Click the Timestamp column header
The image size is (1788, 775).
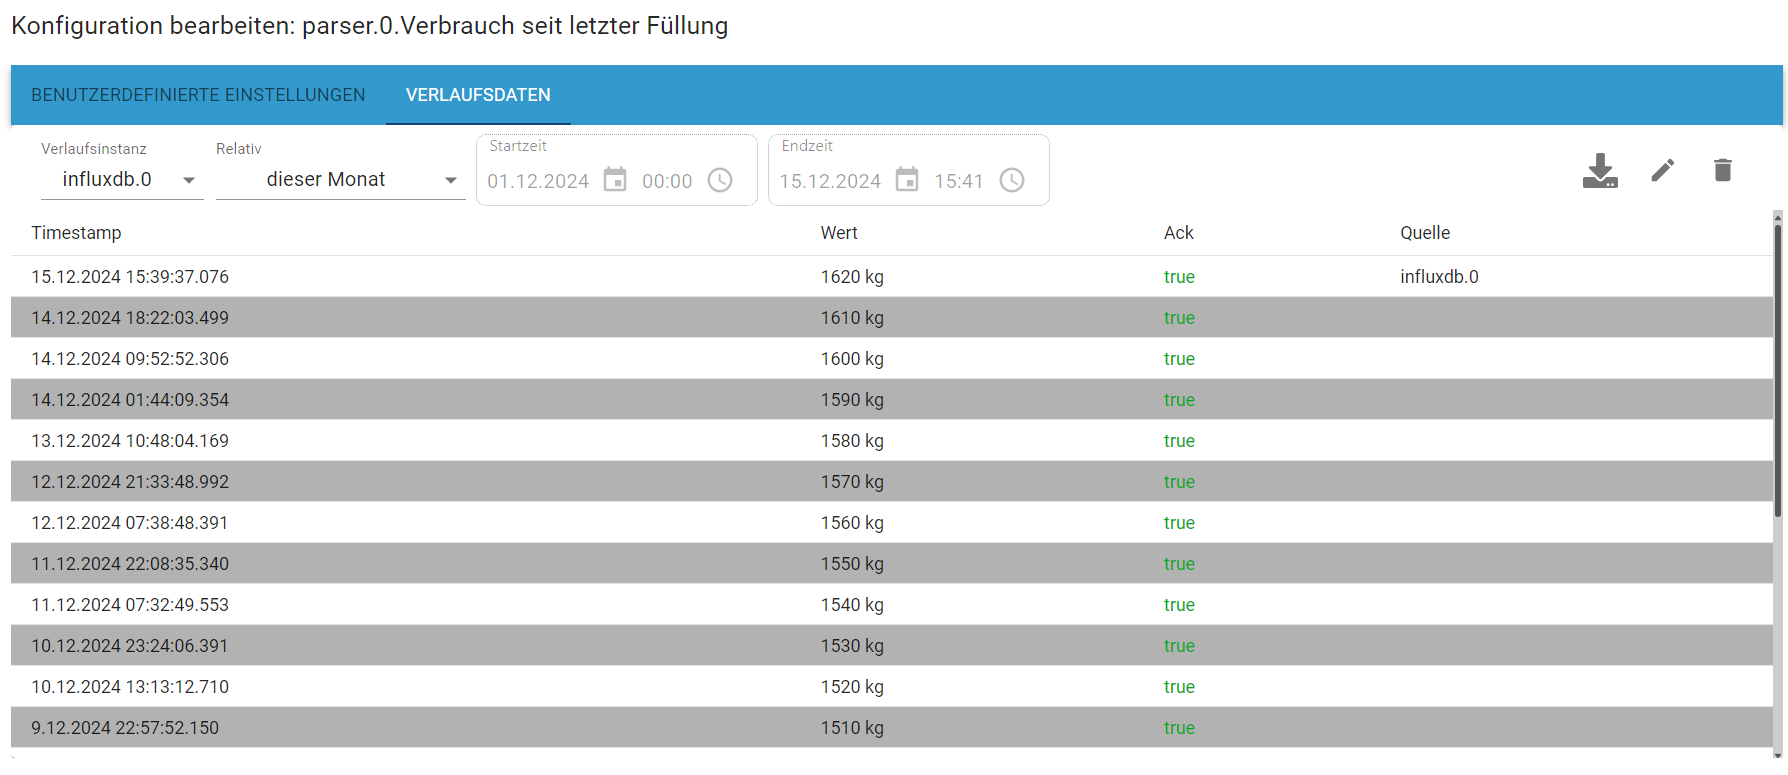[76, 233]
